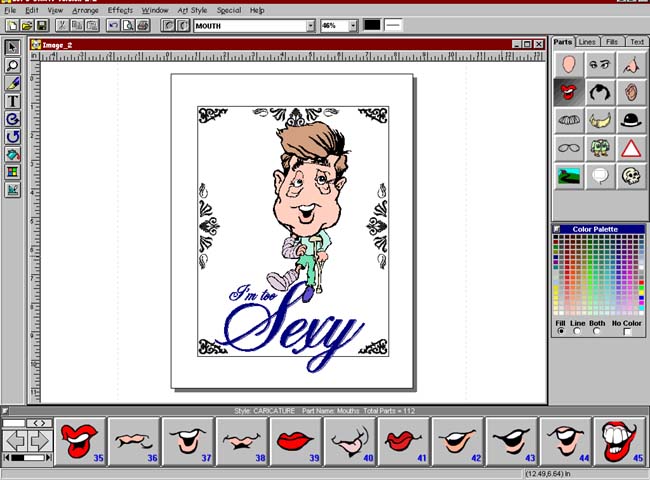Click the Undo toolbar icon
Viewport: 650px width, 480px height.
click(x=113, y=26)
